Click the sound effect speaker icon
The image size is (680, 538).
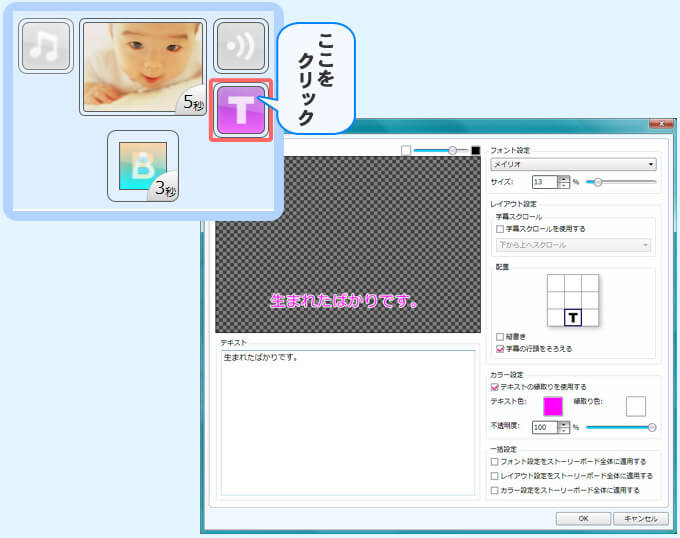[x=240, y=46]
